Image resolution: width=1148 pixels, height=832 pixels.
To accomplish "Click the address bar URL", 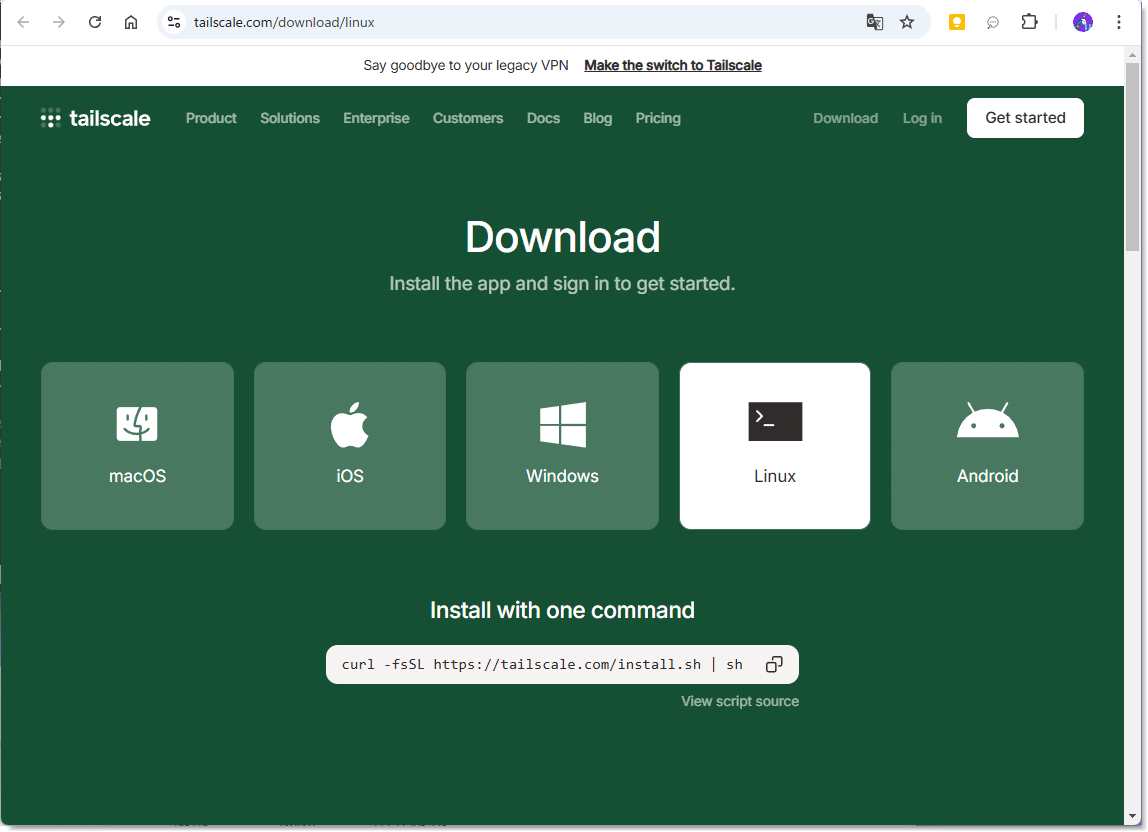I will tap(284, 22).
